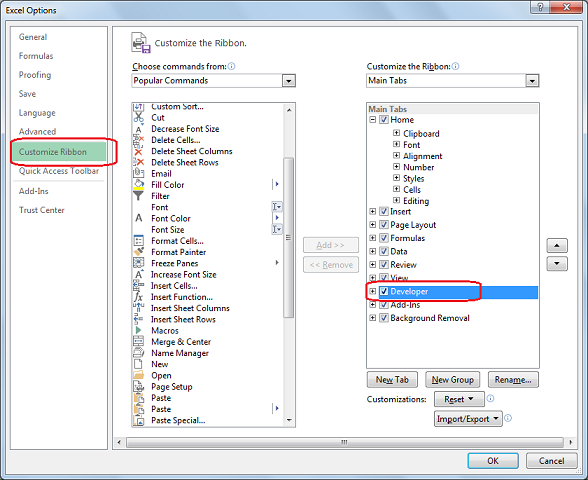The width and height of the screenshot is (588, 480).
Task: Uncheck the Developer tab checkbox
Action: pos(384,291)
